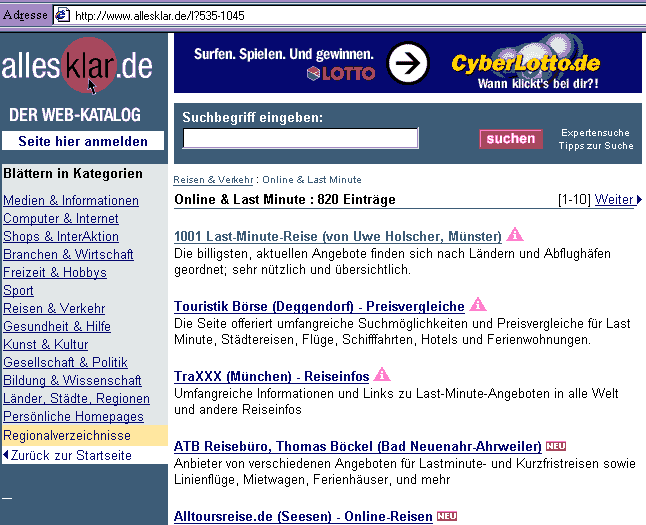Image resolution: width=646 pixels, height=525 pixels.
Task: Open ATB Reisebüro, Thomas Böckel listing
Action: 358,447
